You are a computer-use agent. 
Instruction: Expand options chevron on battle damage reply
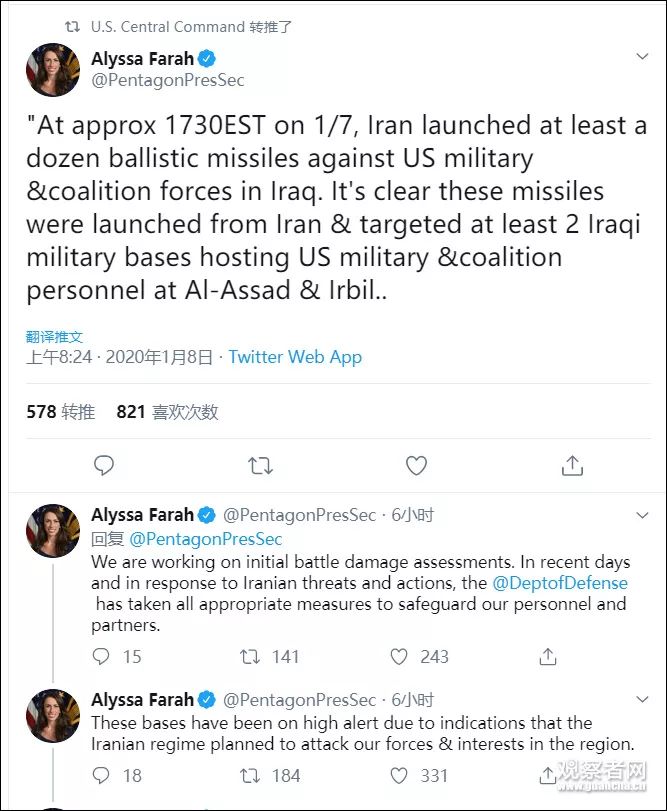pos(642,515)
